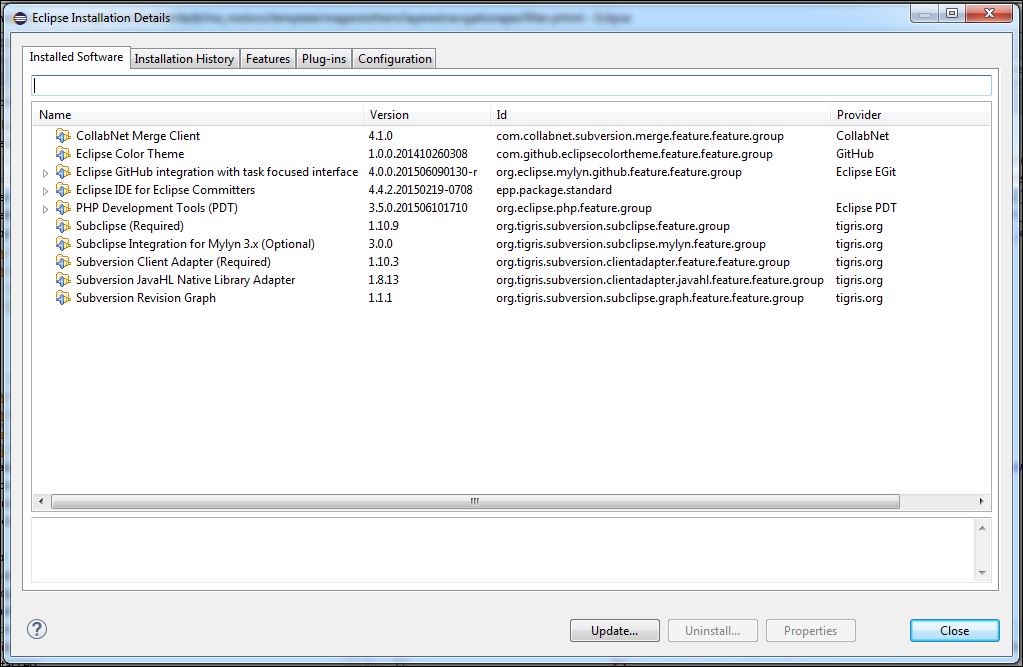The width and height of the screenshot is (1023, 667).
Task: Open the Installation History tab
Action: click(185, 59)
